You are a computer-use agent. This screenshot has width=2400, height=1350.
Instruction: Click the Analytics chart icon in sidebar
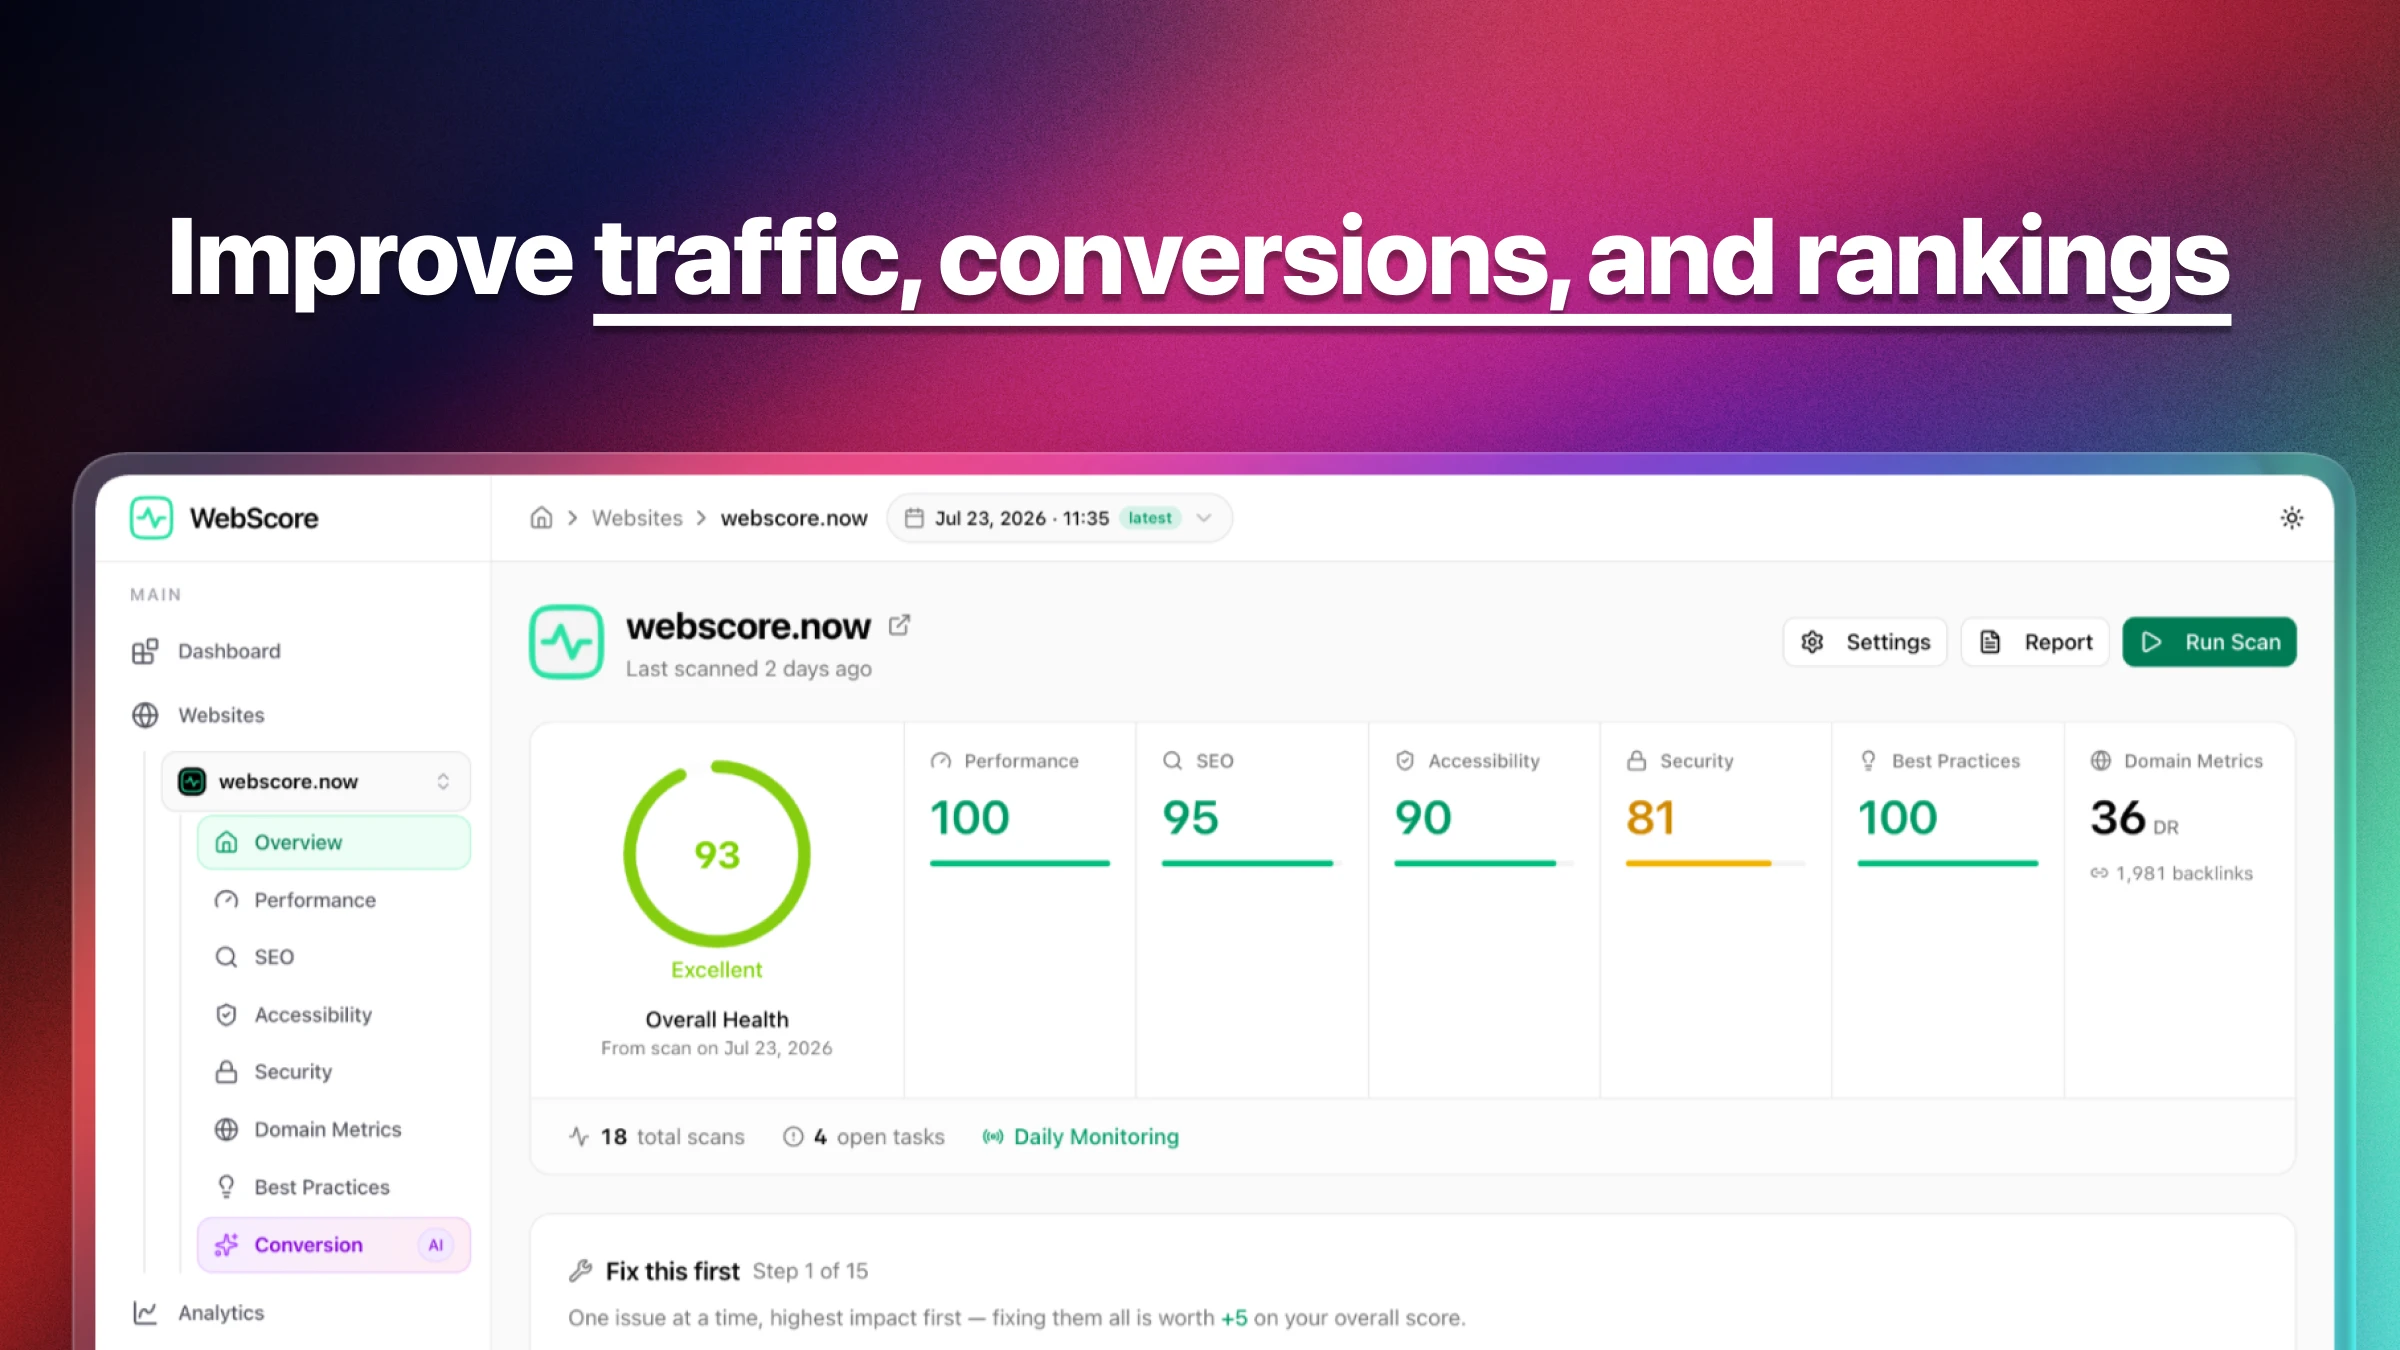[145, 1313]
